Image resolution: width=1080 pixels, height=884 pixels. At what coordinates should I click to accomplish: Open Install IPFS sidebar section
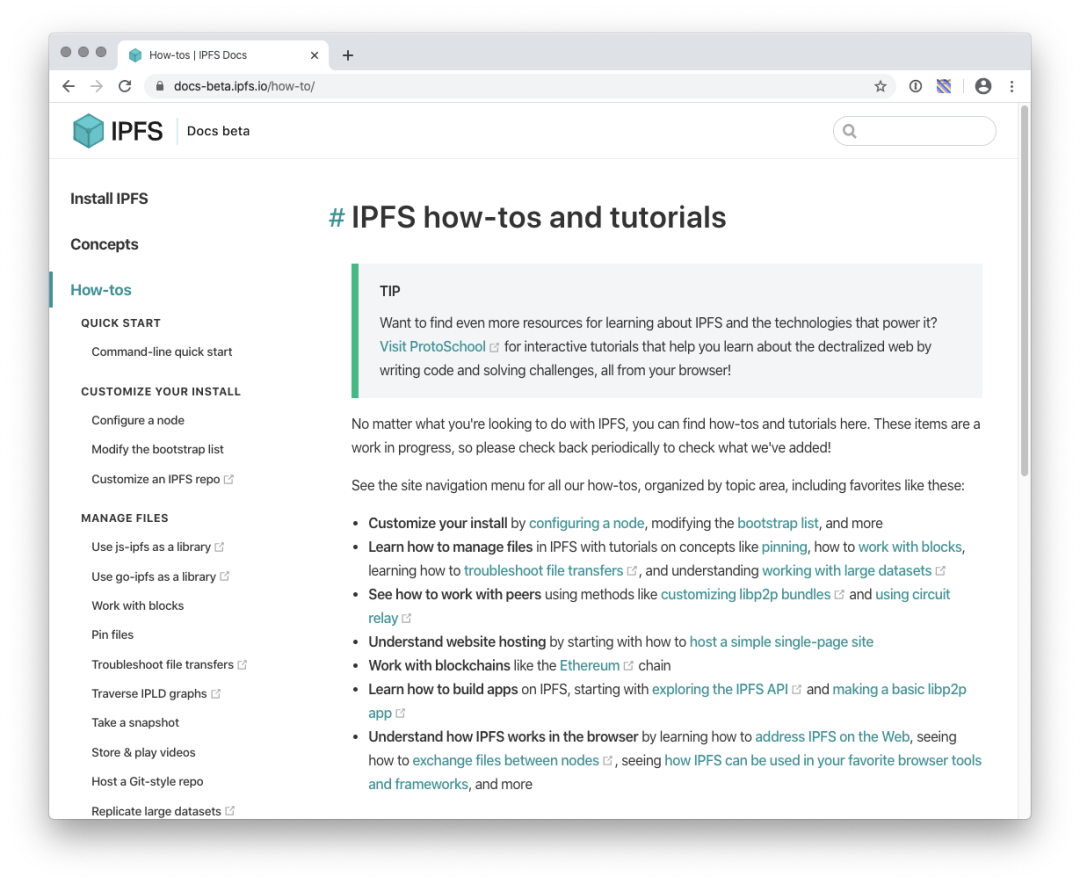[109, 198]
